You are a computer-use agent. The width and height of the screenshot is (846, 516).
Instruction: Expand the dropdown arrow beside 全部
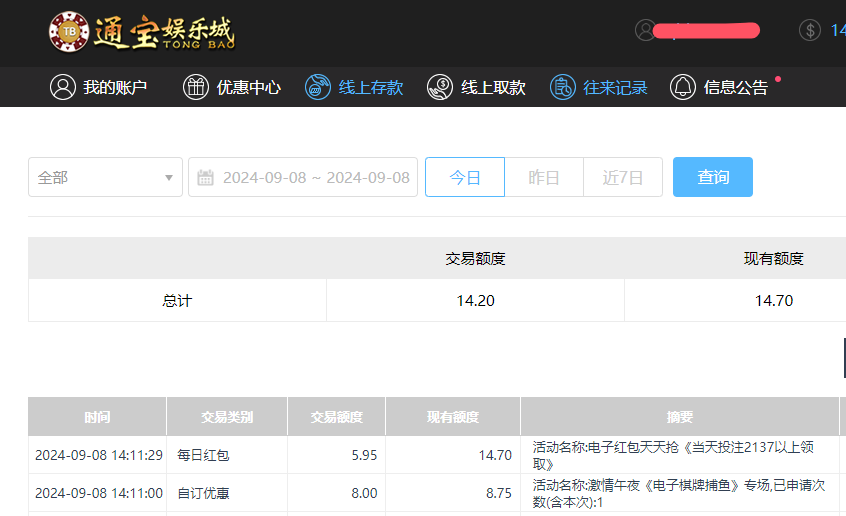[169, 178]
